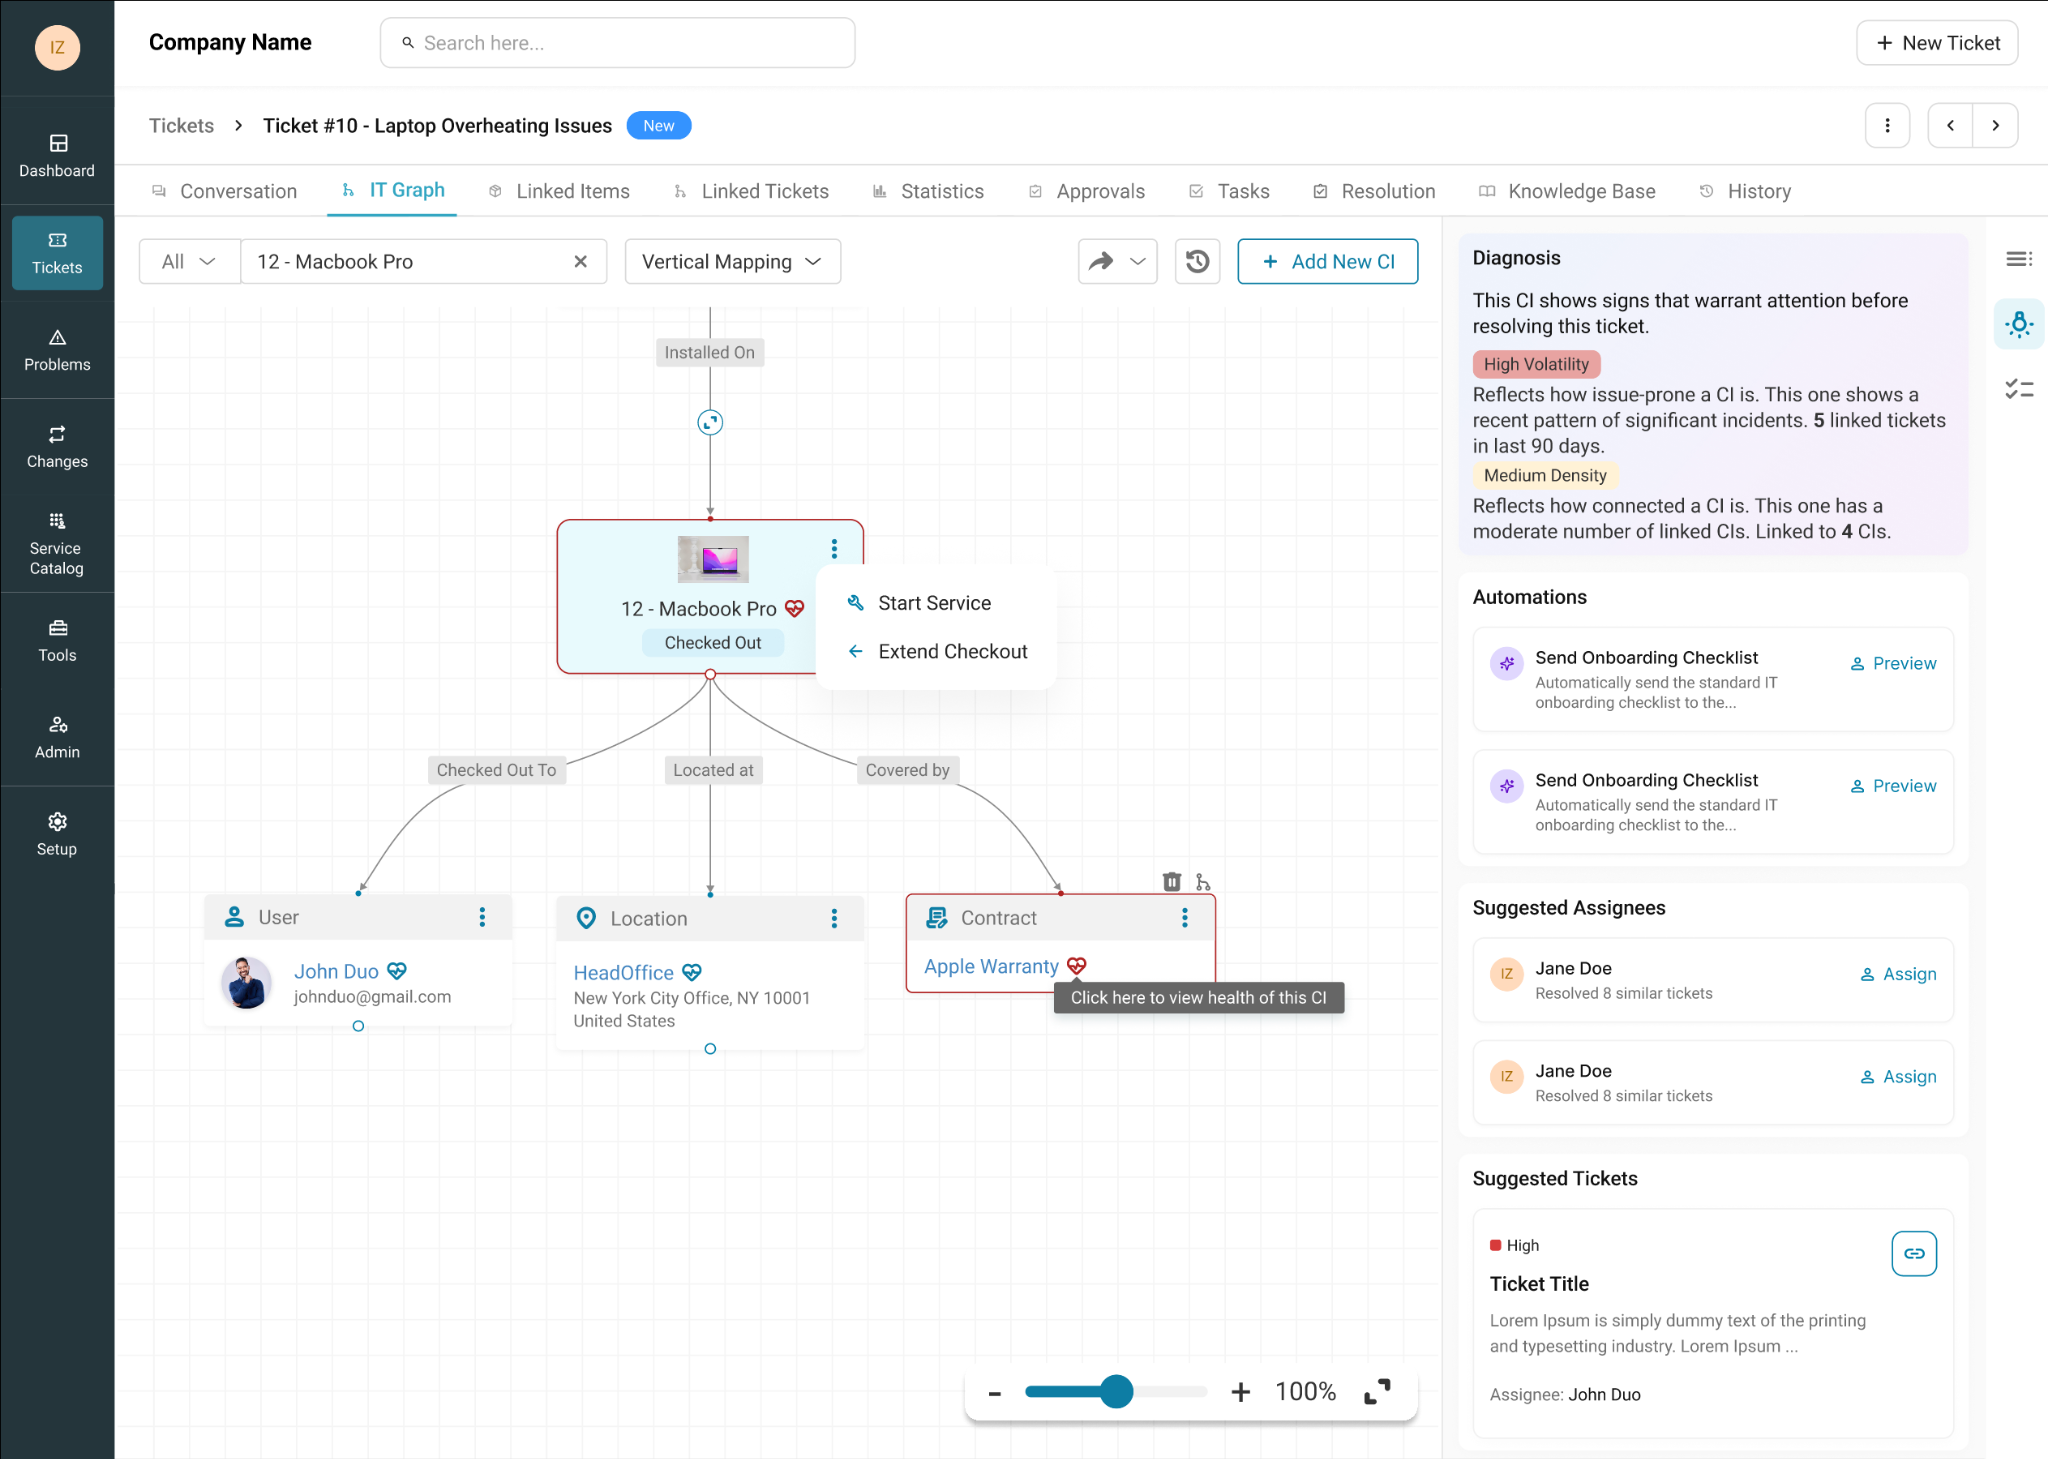Go to the next ticket arrow

click(1995, 125)
